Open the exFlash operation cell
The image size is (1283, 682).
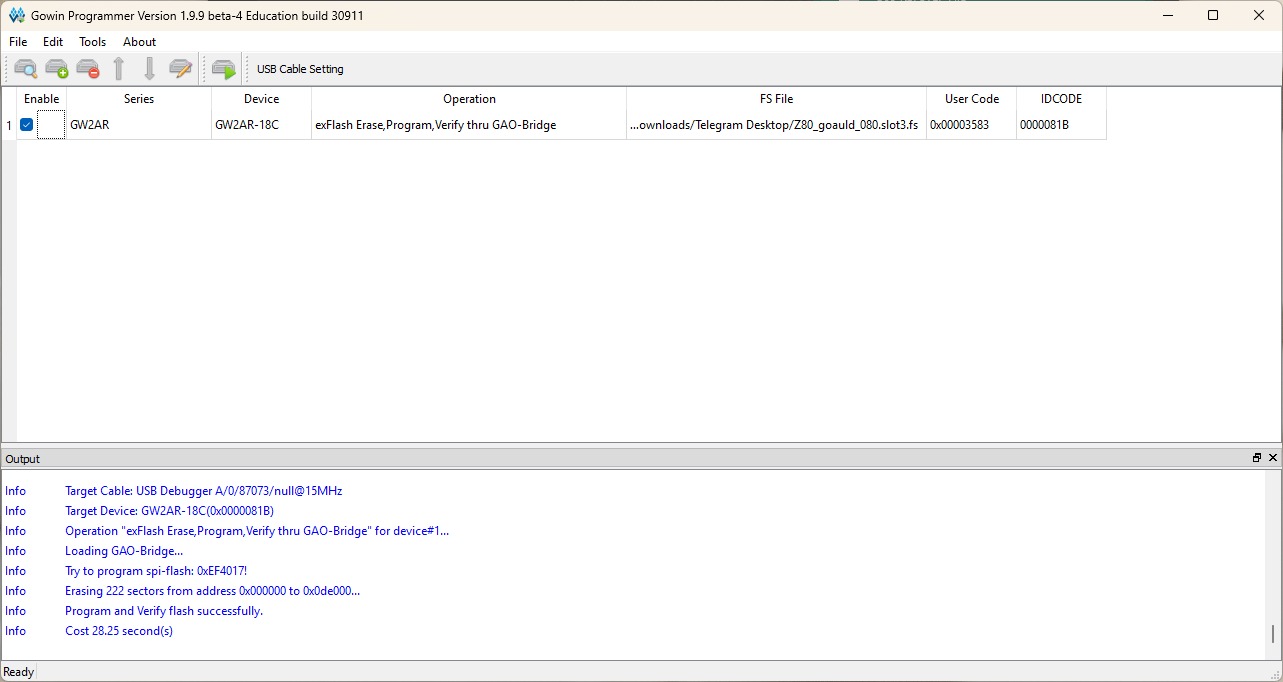pyautogui.click(x=468, y=126)
